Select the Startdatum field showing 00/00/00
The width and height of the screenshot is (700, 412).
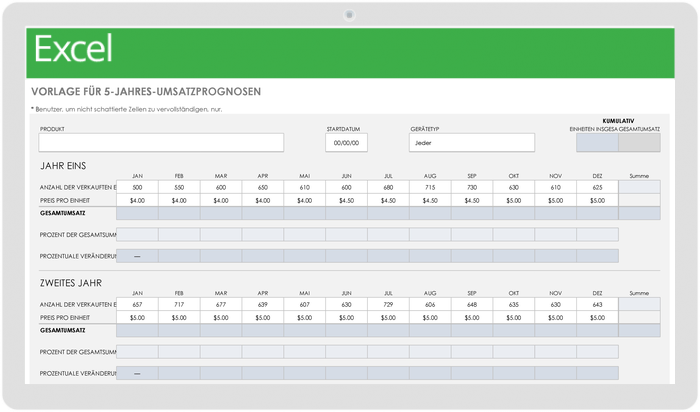(346, 143)
